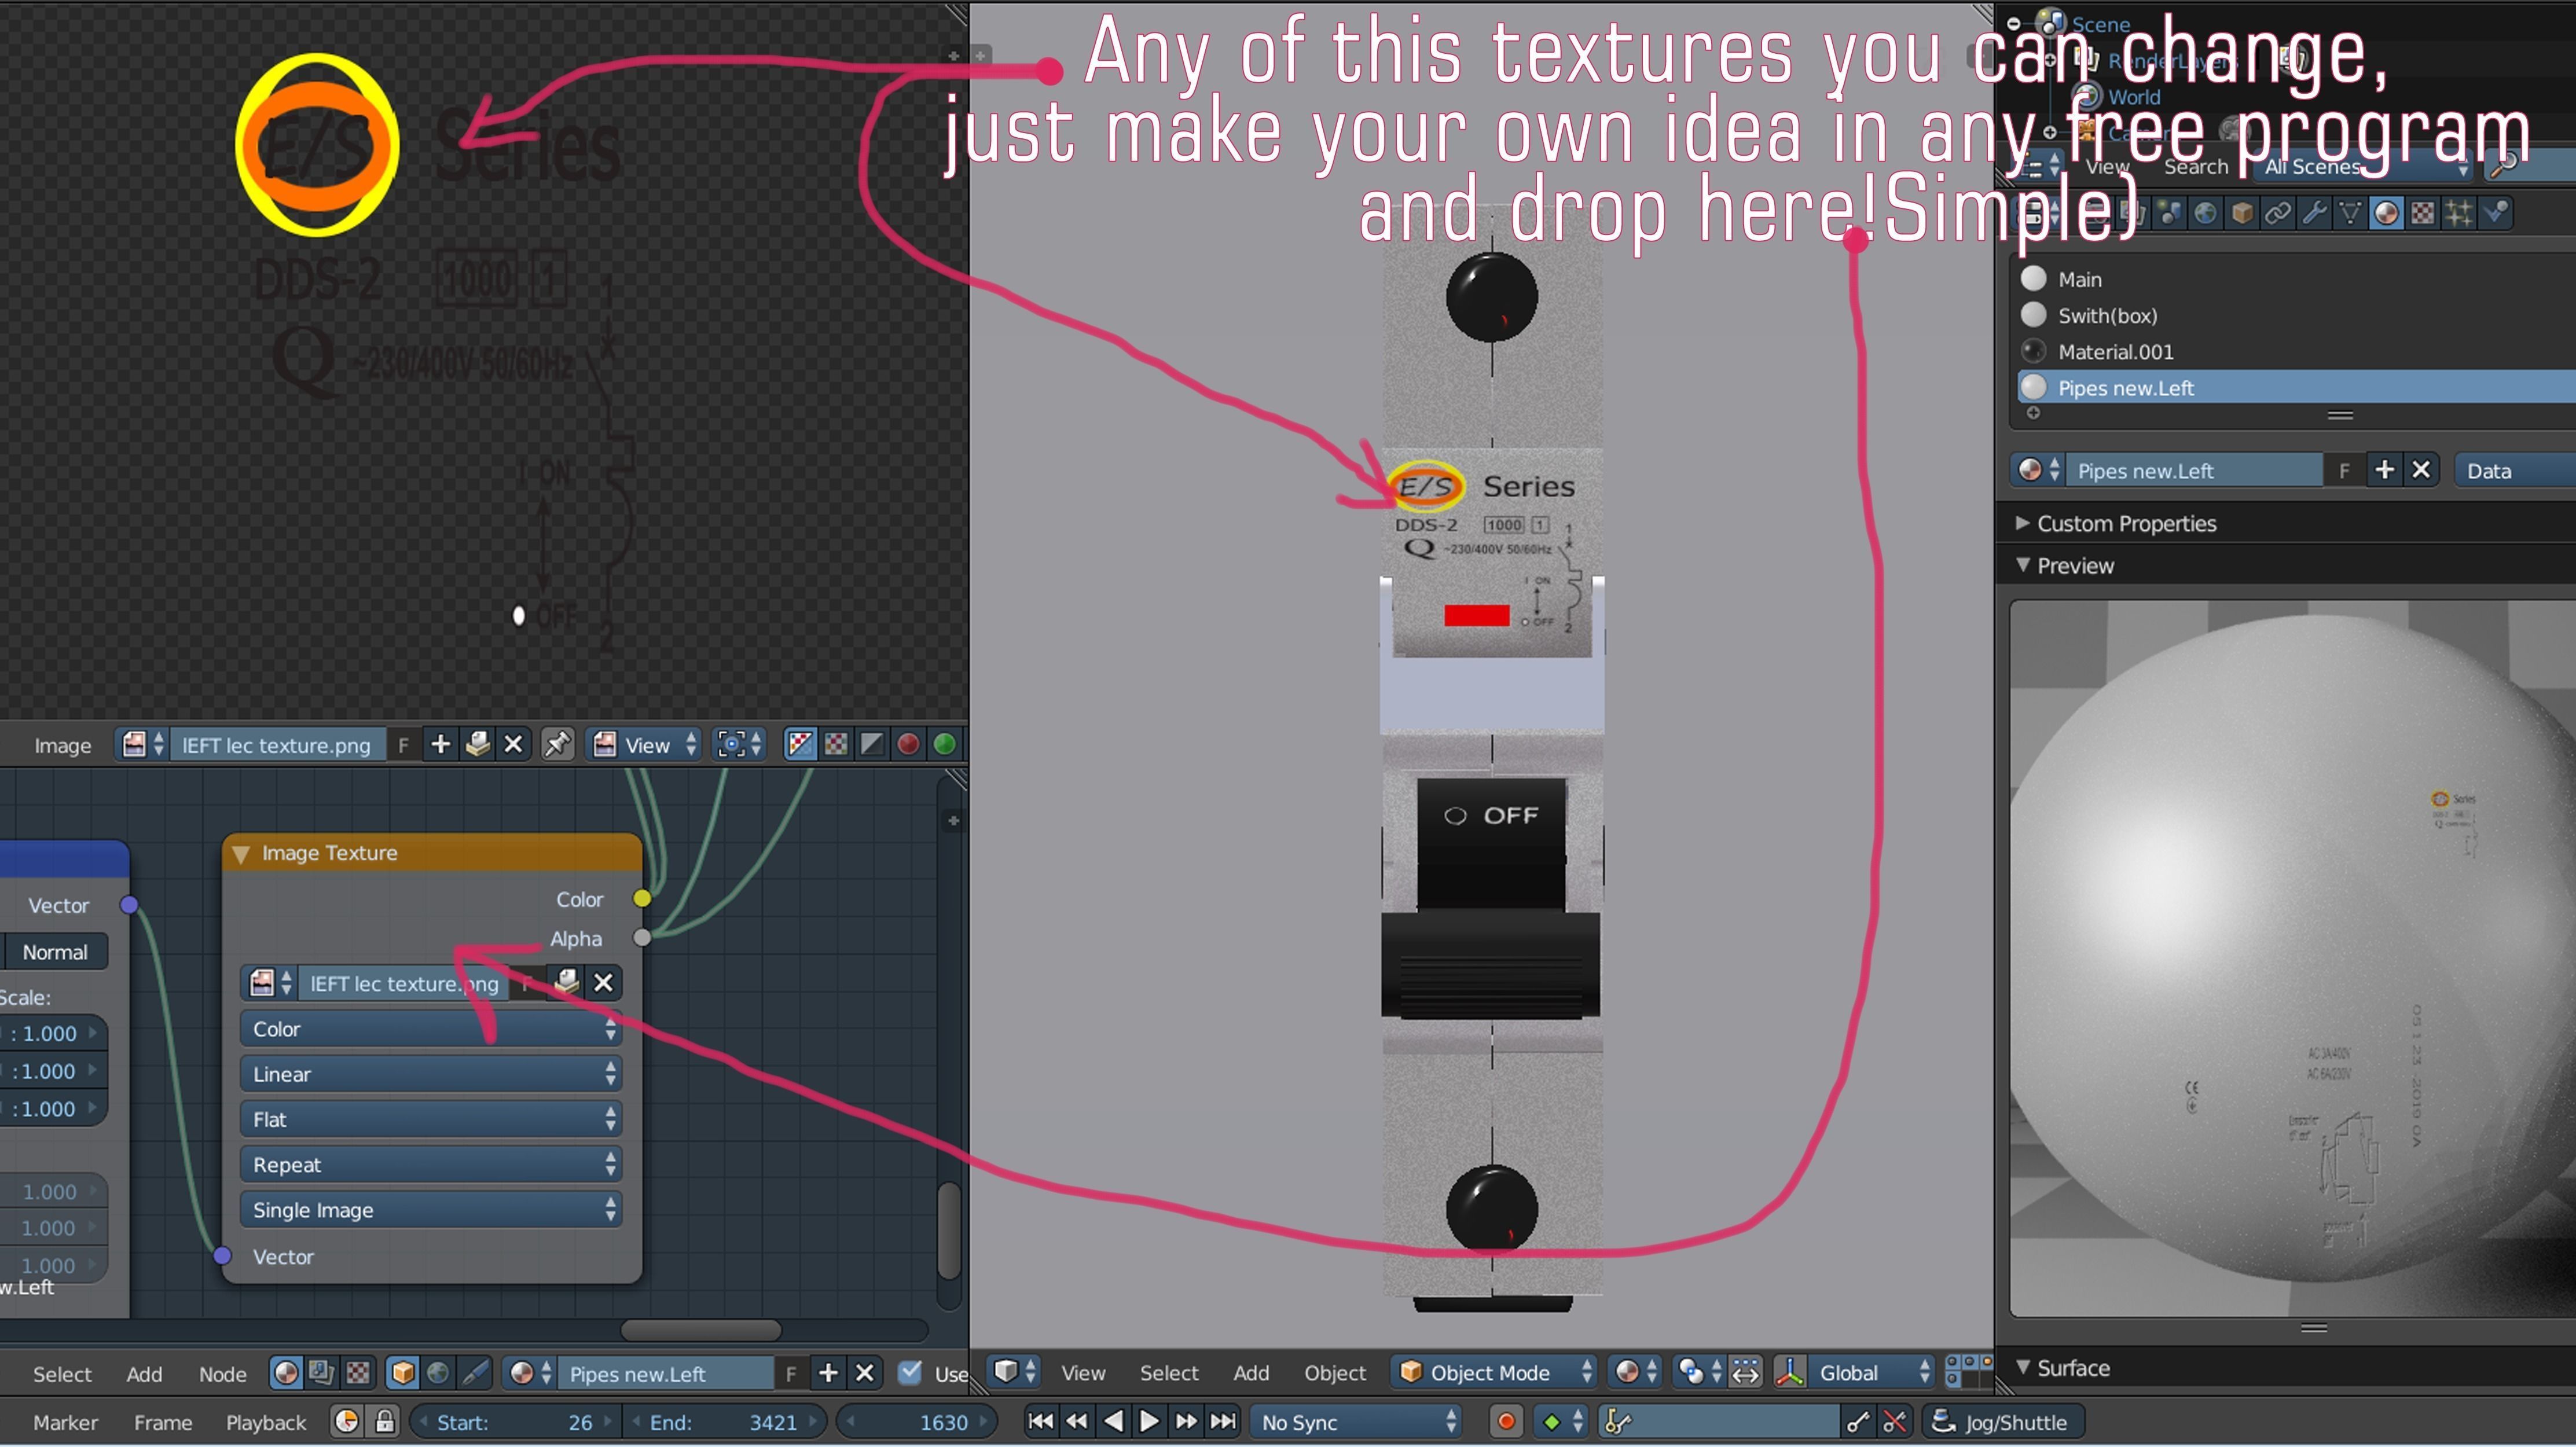The width and height of the screenshot is (2576, 1447).
Task: Open the Playback menu in timeline
Action: pos(265,1422)
